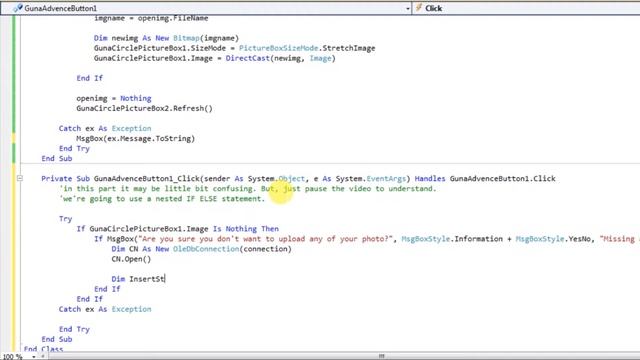Click the 'GunaCirclePictureBox2.Refresh()' line
Image resolution: width=640 pixels, height=360 pixels.
coord(144,108)
